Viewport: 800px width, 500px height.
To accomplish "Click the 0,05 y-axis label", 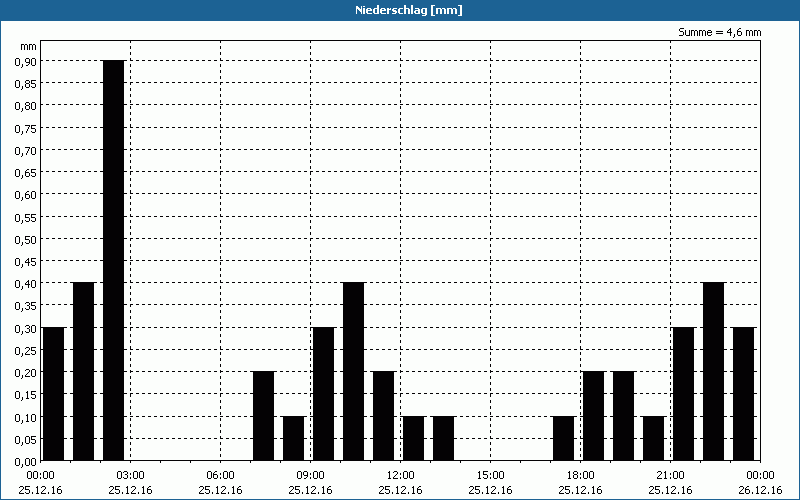I will coord(26,440).
